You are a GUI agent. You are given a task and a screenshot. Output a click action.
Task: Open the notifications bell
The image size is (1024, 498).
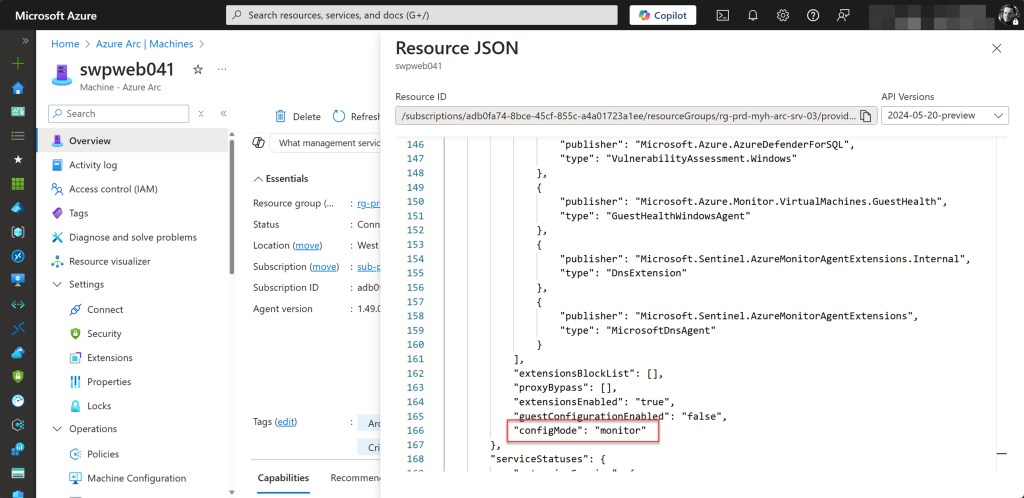point(753,15)
